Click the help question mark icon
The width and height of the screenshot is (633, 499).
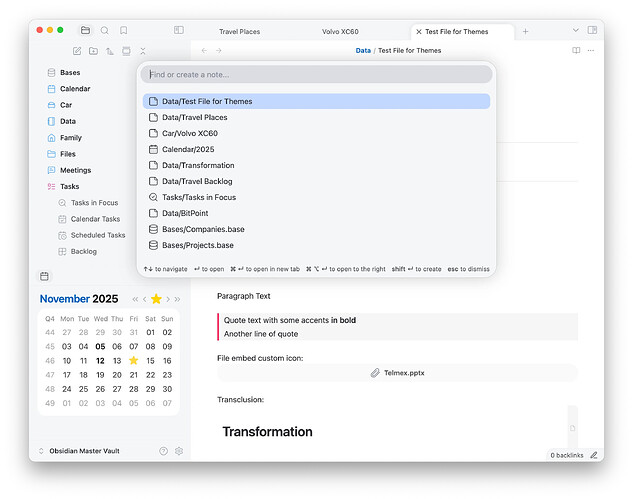point(163,451)
